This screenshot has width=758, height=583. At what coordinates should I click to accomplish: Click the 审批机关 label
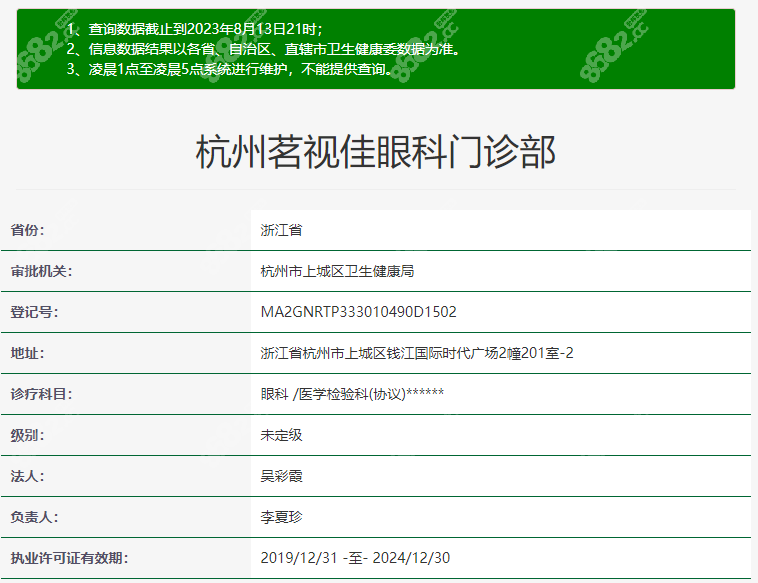pyautogui.click(x=42, y=271)
